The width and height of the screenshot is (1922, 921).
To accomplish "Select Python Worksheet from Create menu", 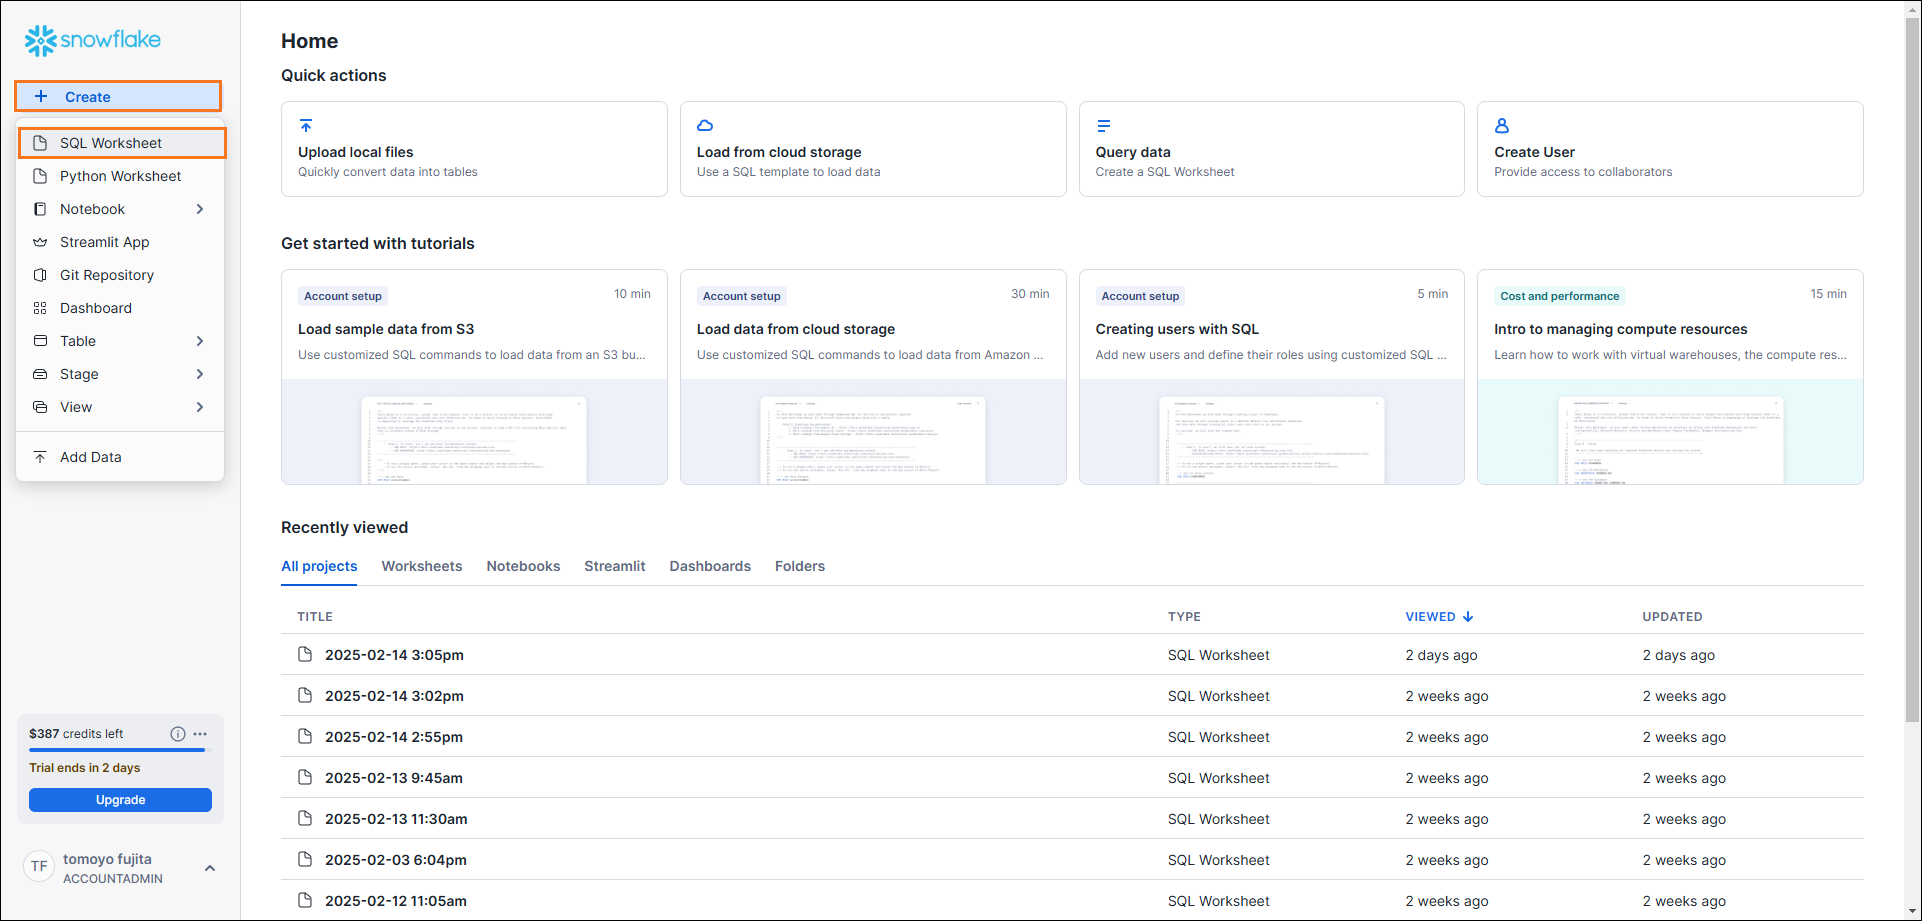I will pyautogui.click(x=120, y=176).
